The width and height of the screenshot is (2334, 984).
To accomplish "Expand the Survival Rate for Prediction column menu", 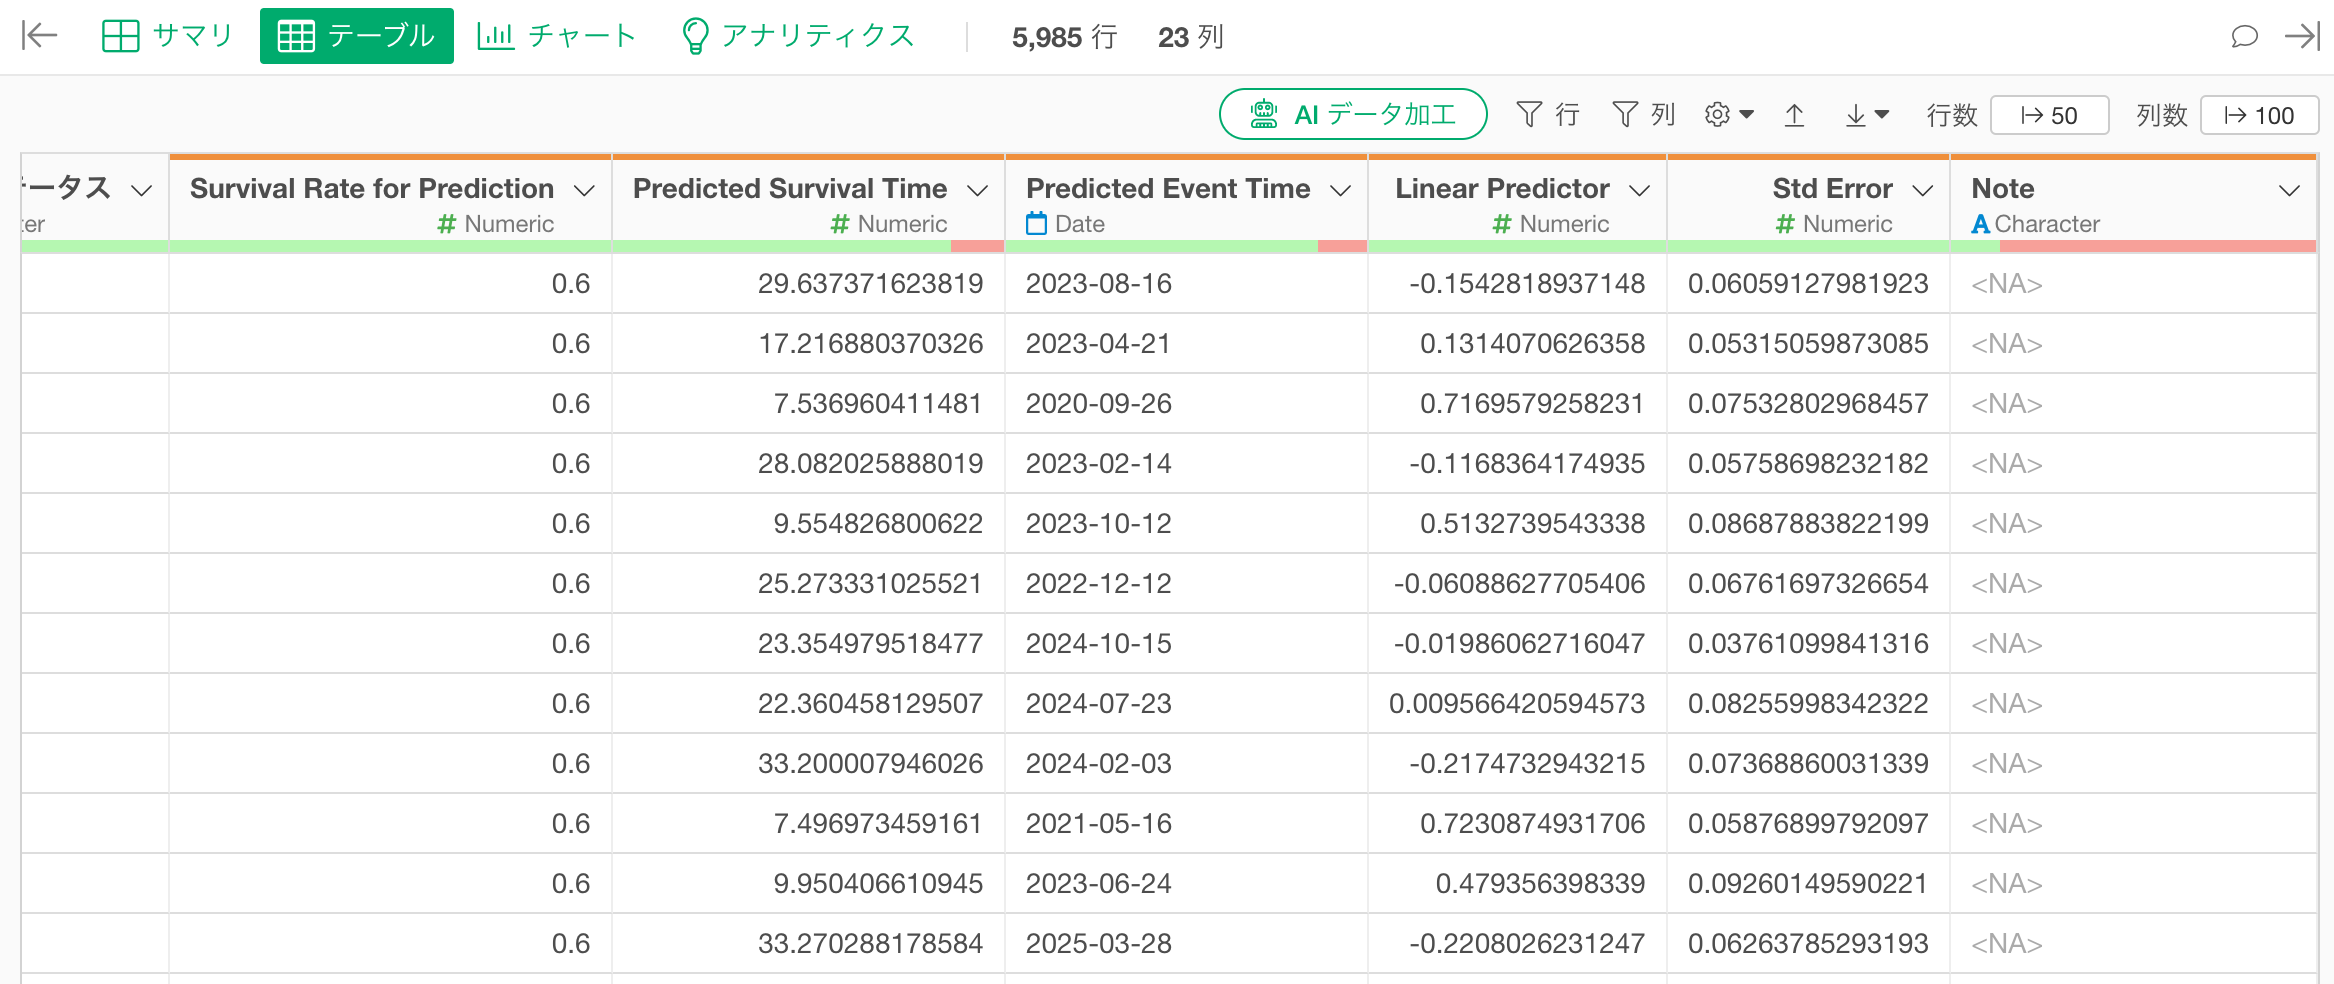I will pyautogui.click(x=585, y=190).
